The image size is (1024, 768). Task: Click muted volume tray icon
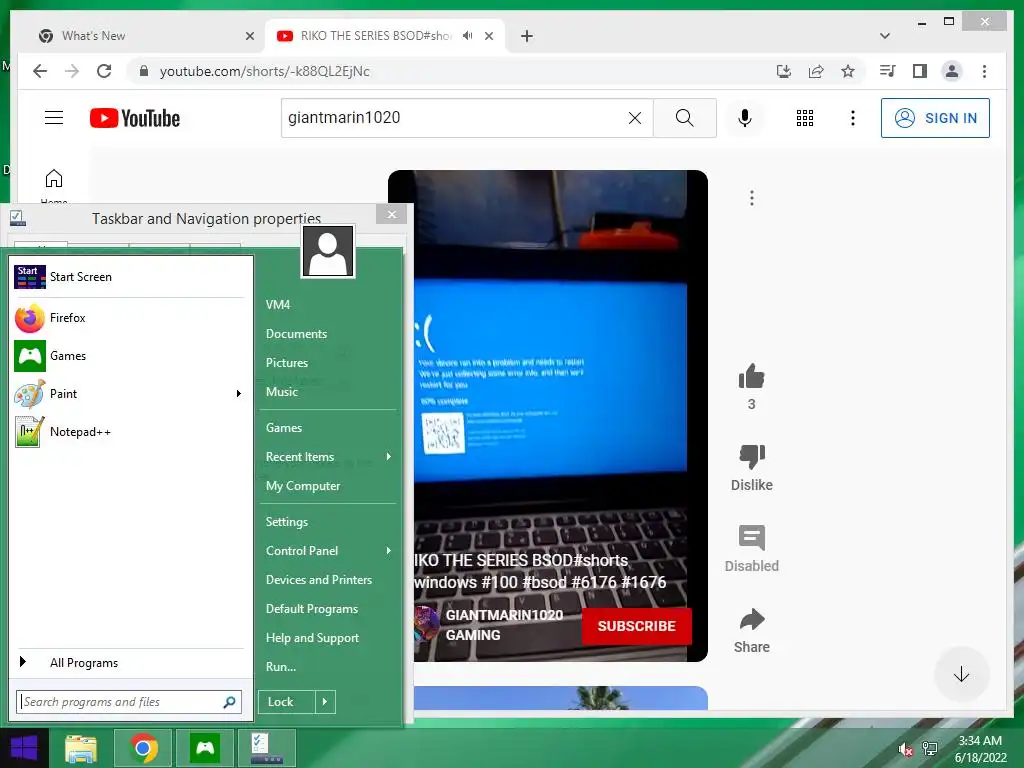pos(905,750)
